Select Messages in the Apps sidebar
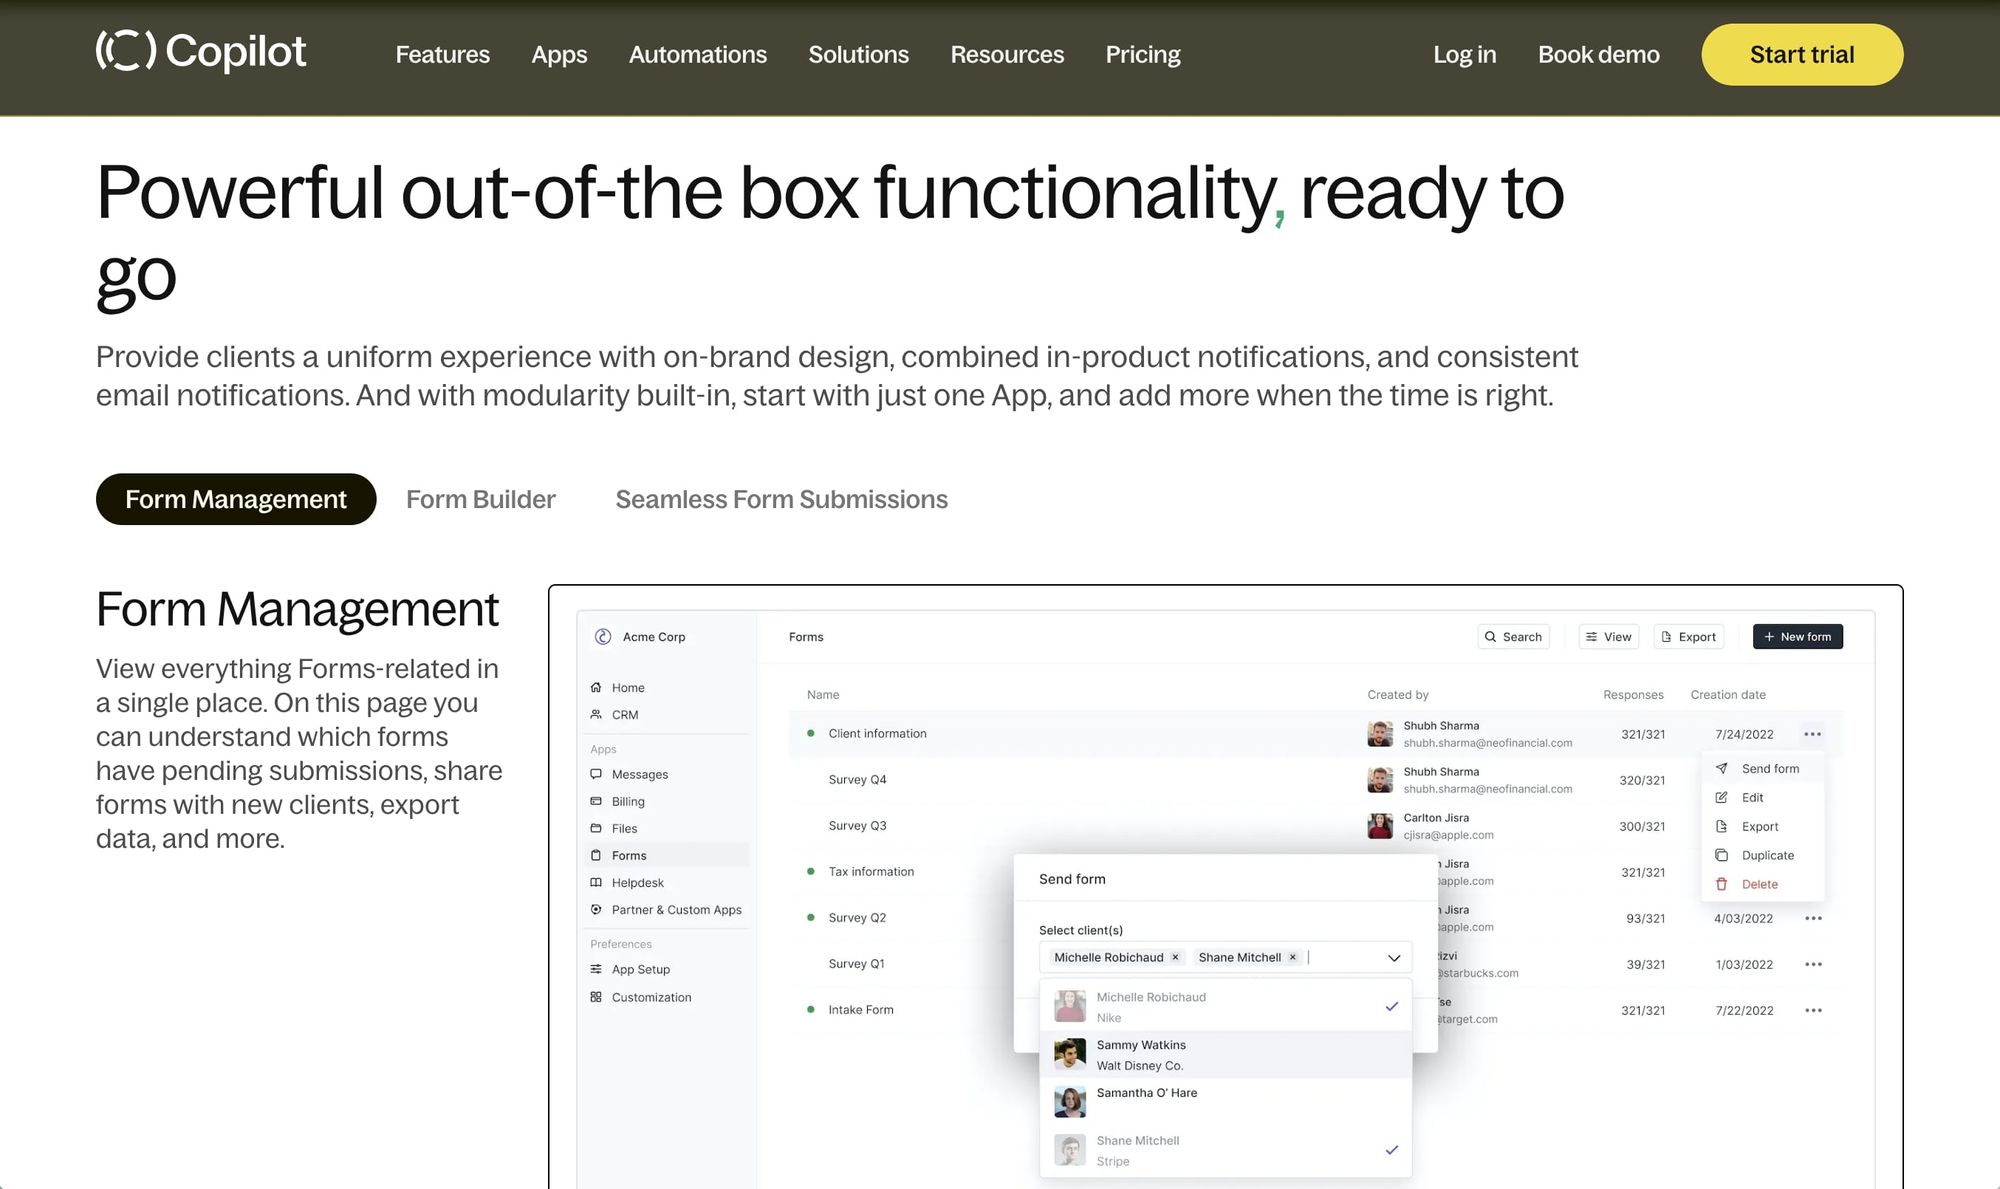This screenshot has width=2000, height=1189. click(639, 774)
